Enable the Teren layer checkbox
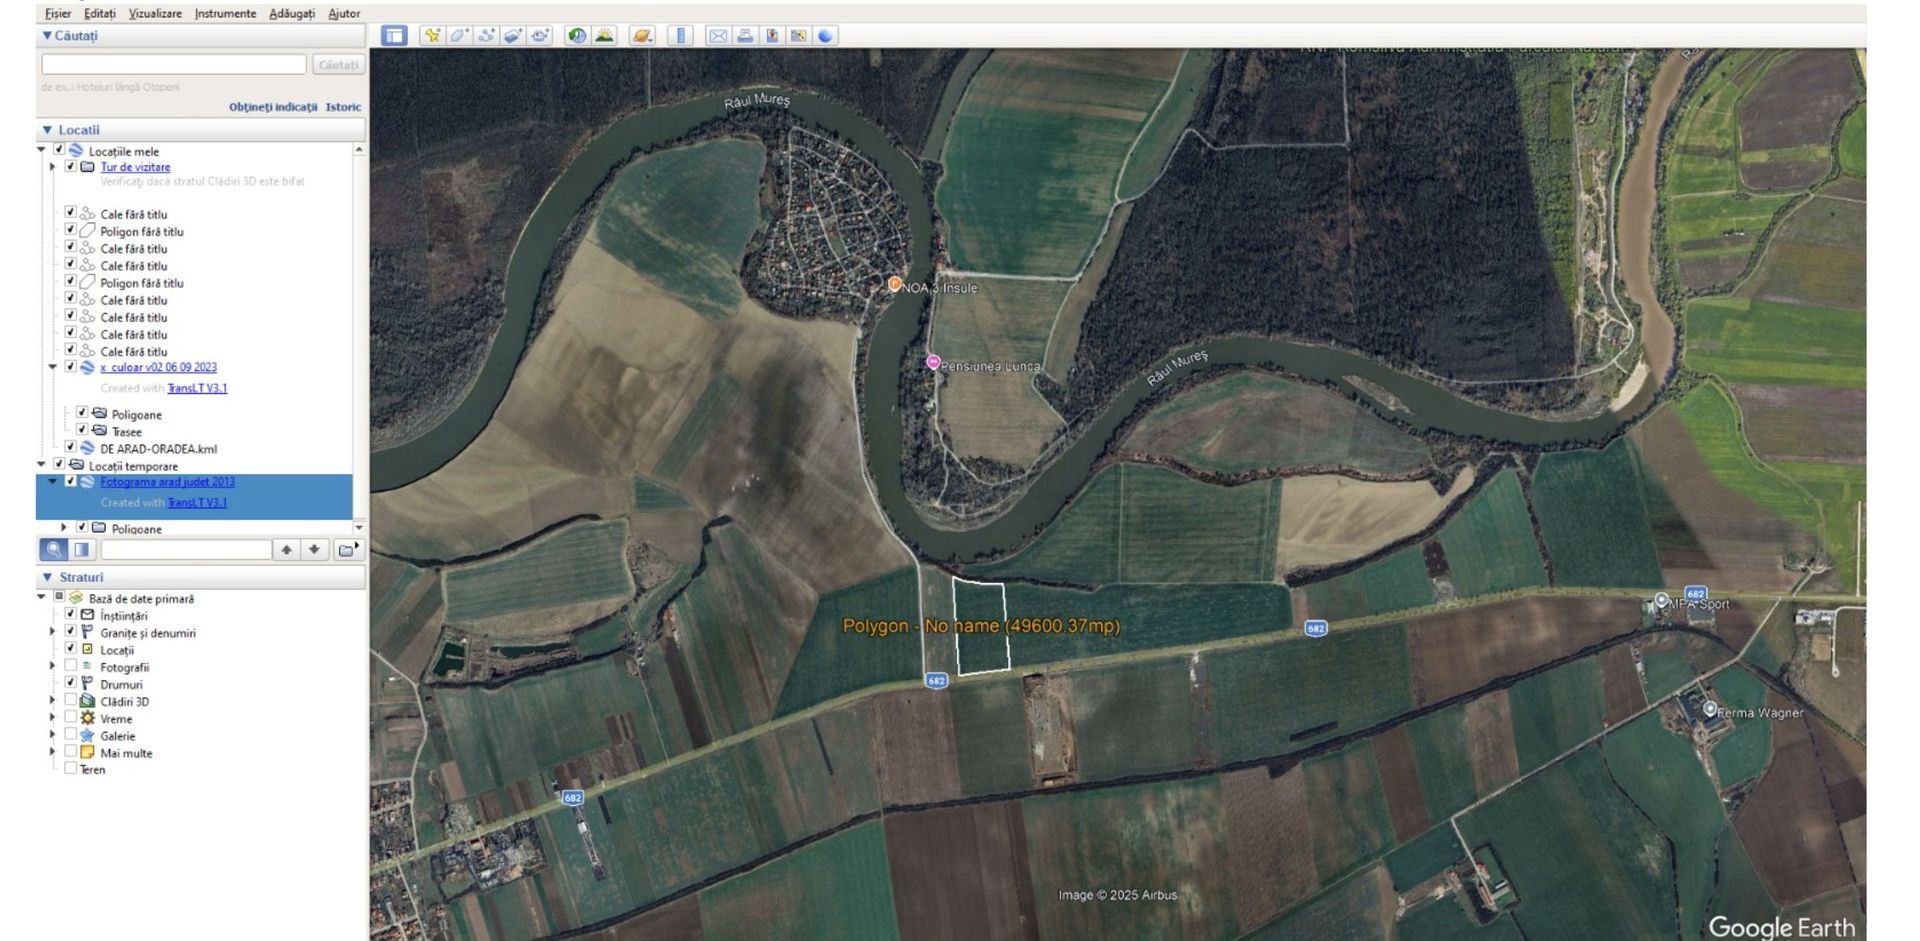 [x=70, y=768]
